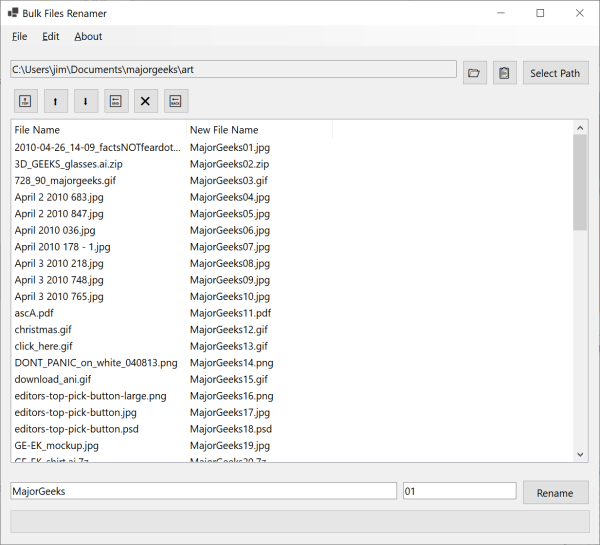Click the move-to-top icon button

(x=26, y=101)
